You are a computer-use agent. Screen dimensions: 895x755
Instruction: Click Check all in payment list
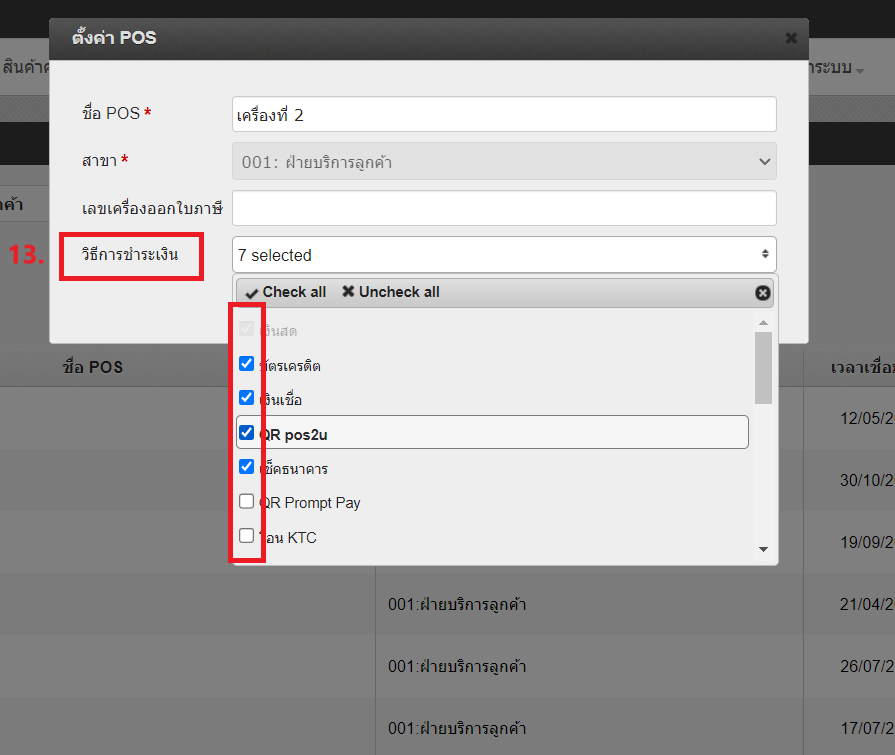click(x=286, y=292)
